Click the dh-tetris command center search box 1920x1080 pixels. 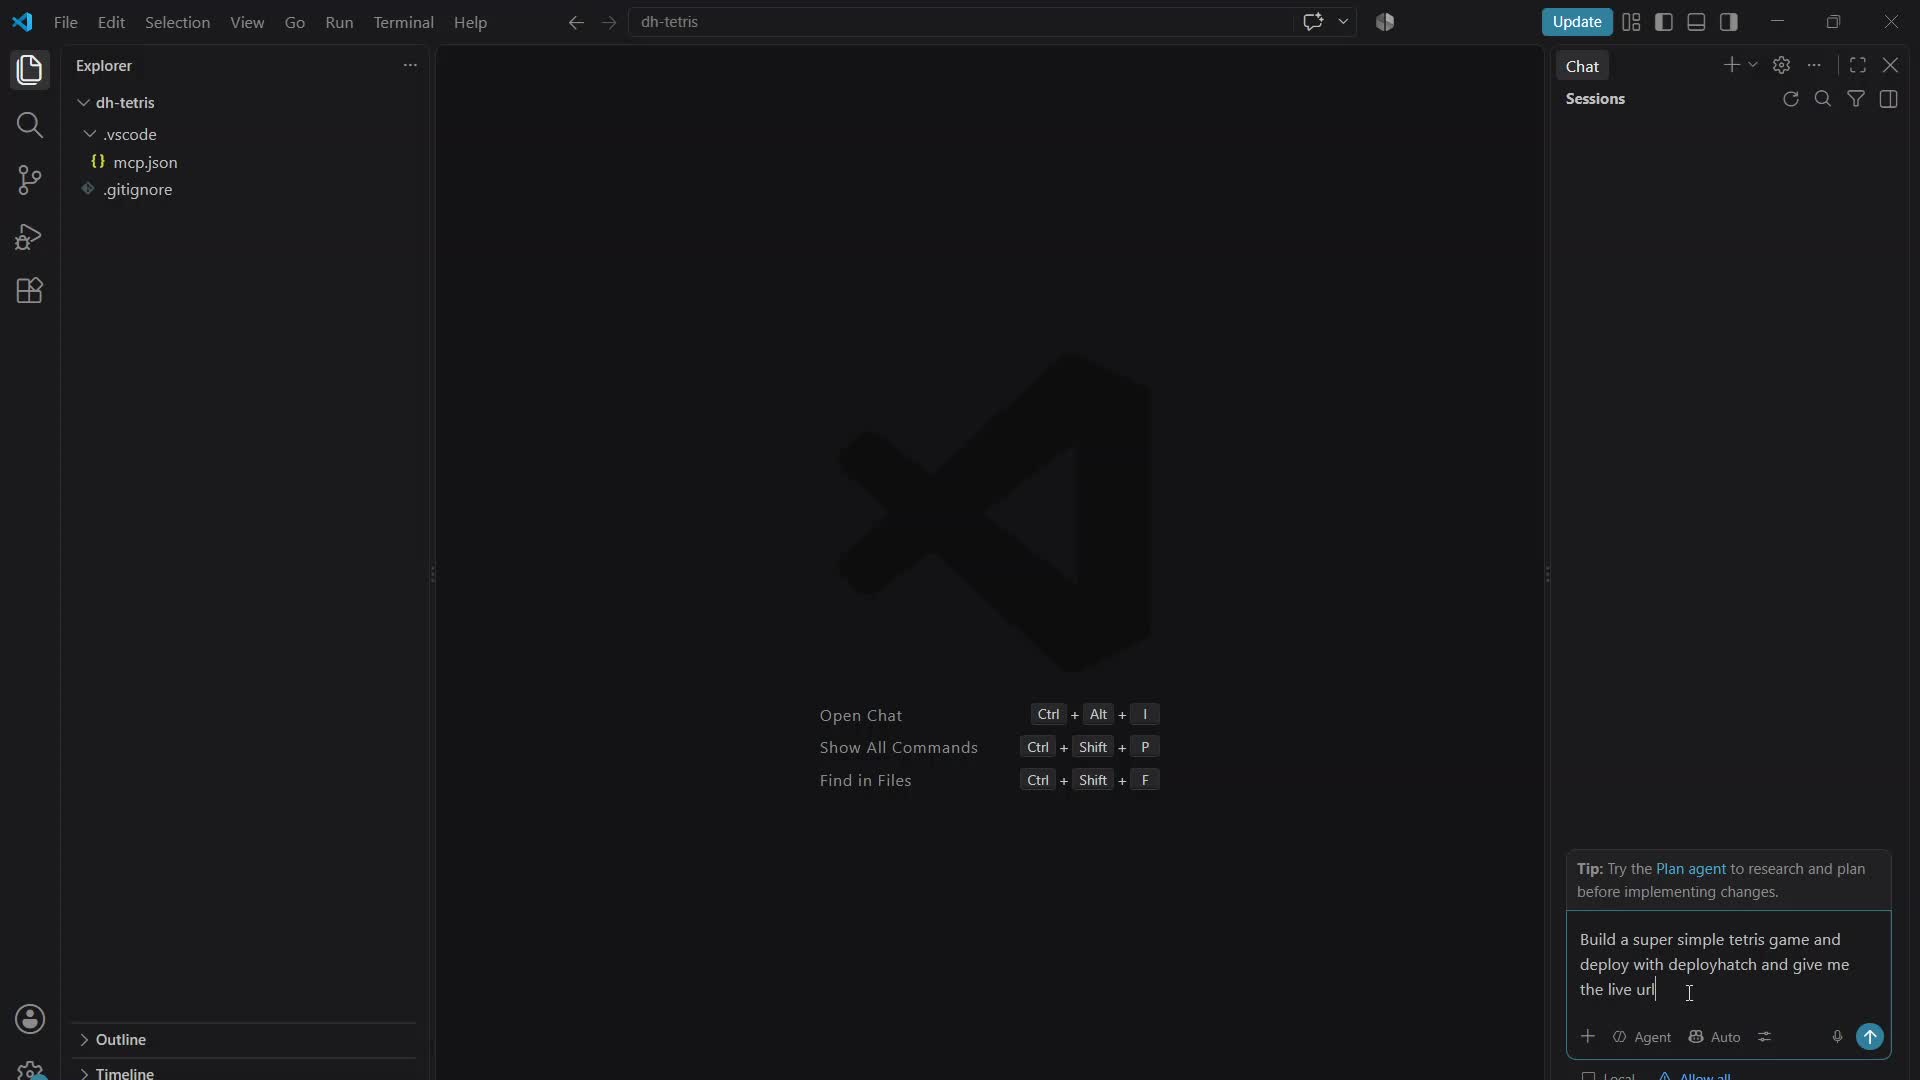click(x=960, y=22)
